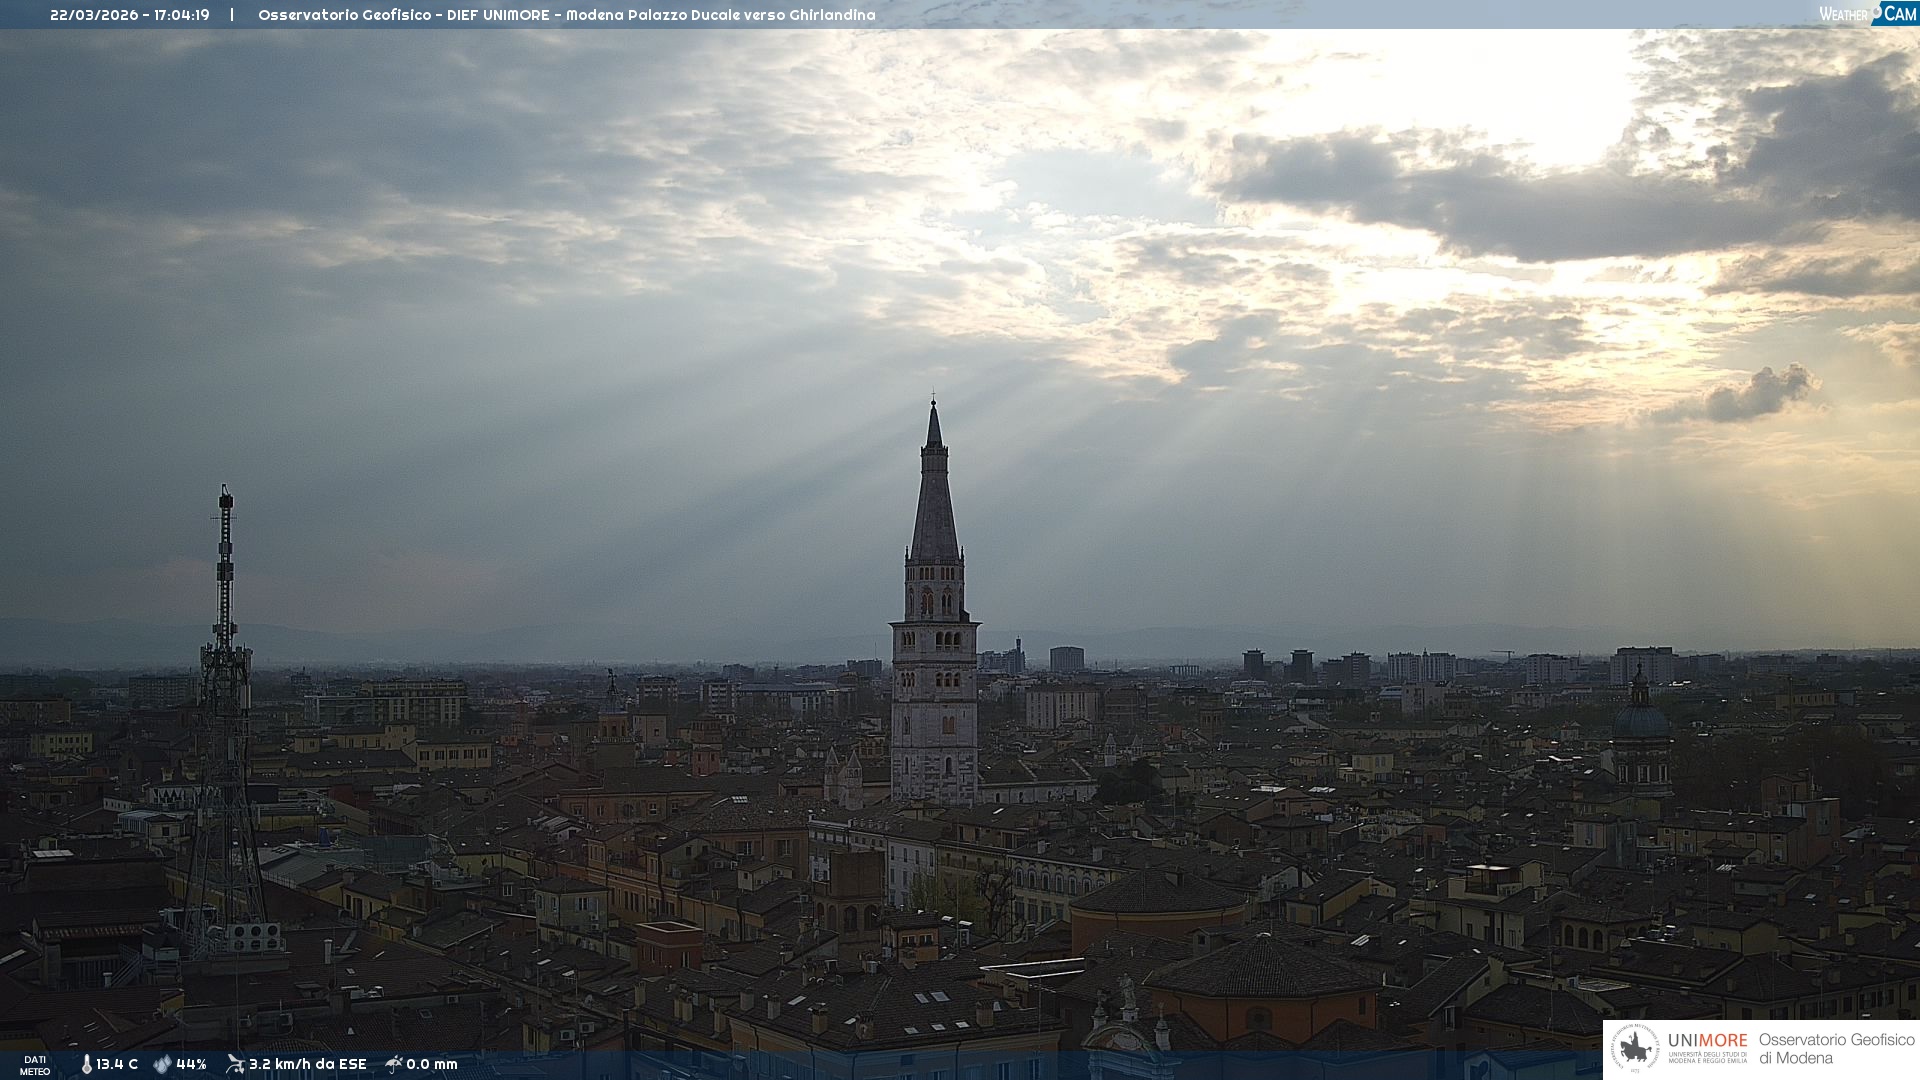The image size is (1920, 1080).
Task: Click the humidity water drops icon
Action: pos(162,1064)
